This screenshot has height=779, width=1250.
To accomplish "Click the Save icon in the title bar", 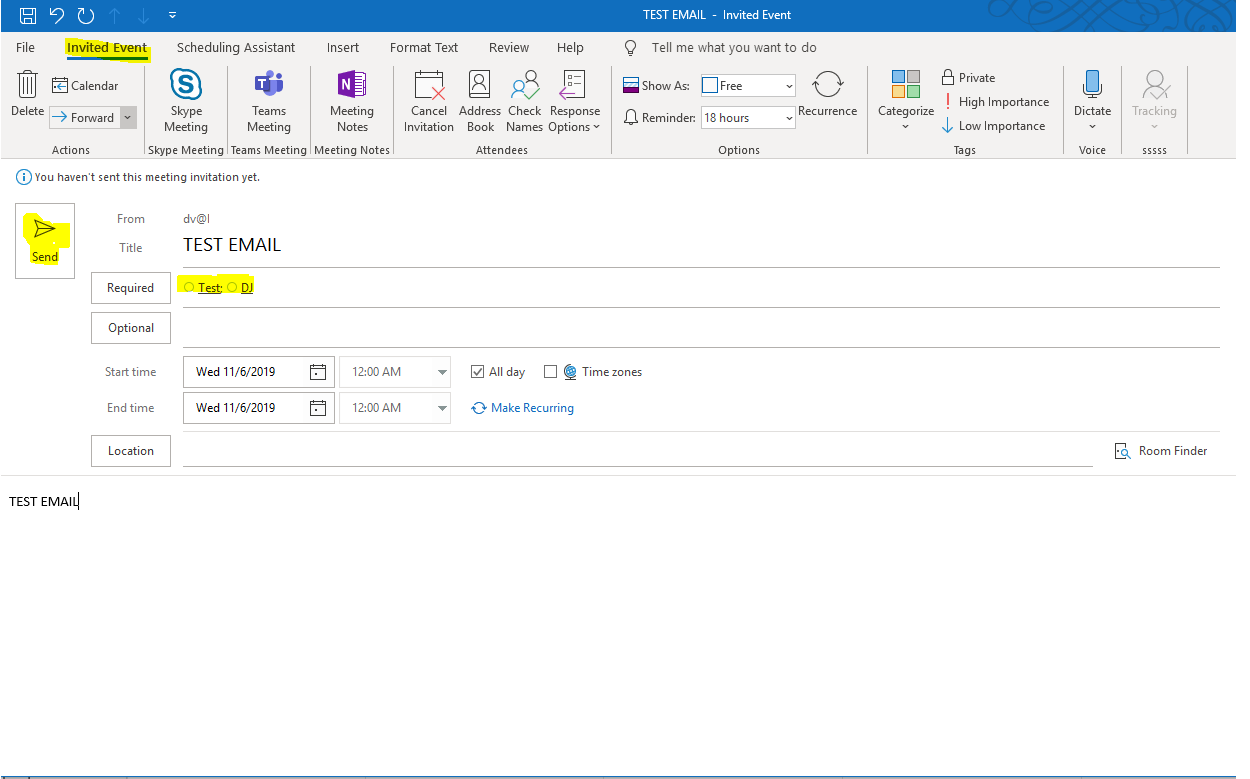I will click(x=28, y=15).
